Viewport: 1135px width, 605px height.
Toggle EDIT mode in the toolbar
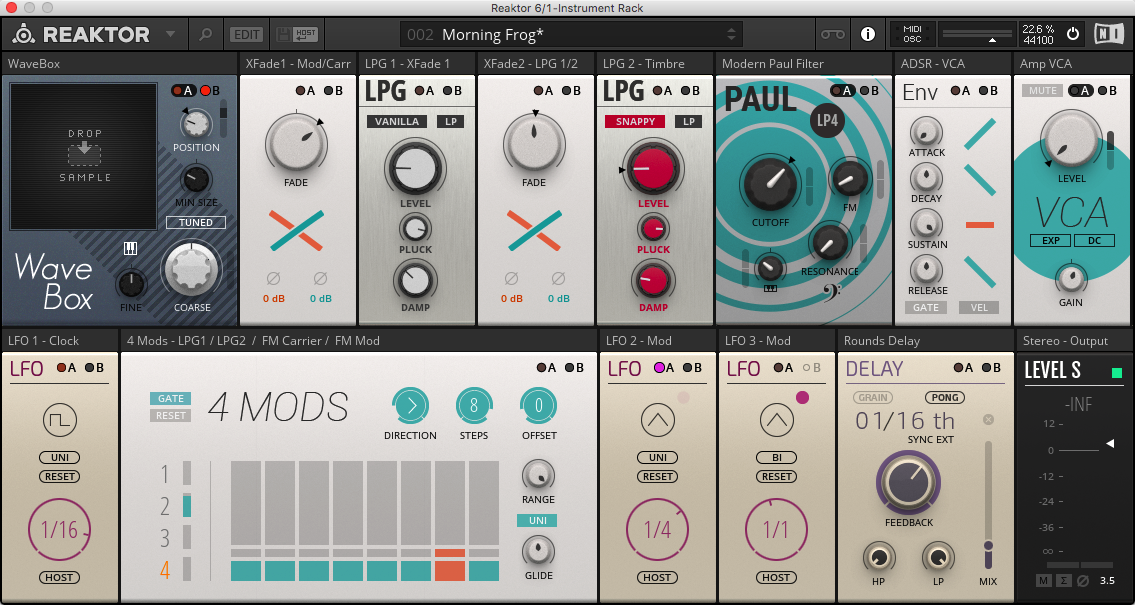pos(246,34)
